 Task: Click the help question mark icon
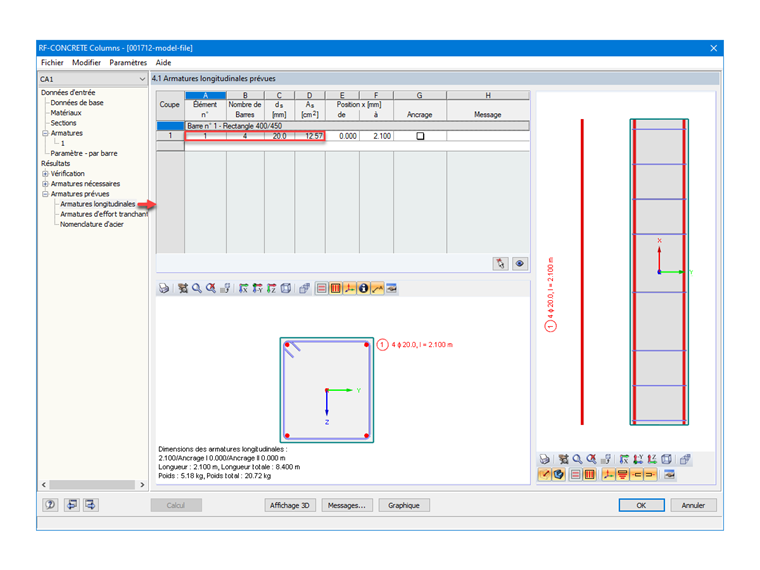pyautogui.click(x=50, y=505)
